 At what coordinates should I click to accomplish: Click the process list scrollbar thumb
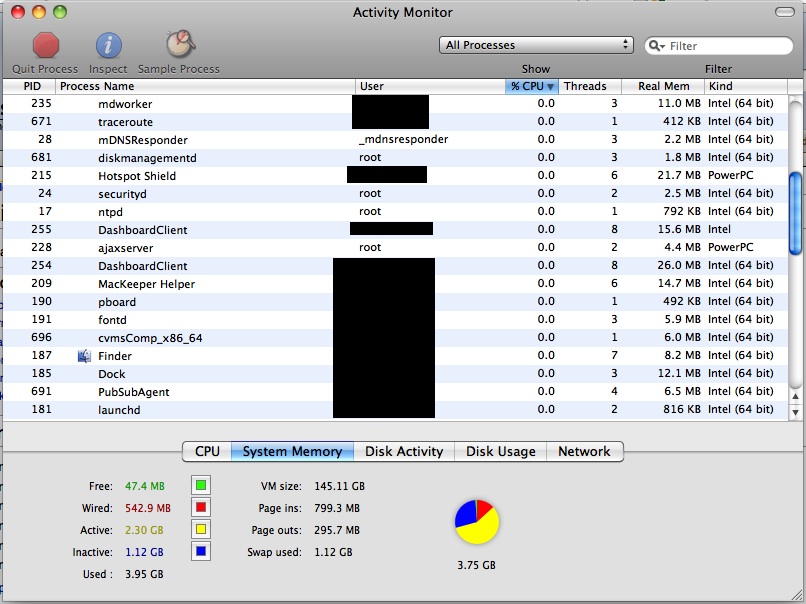[x=795, y=213]
